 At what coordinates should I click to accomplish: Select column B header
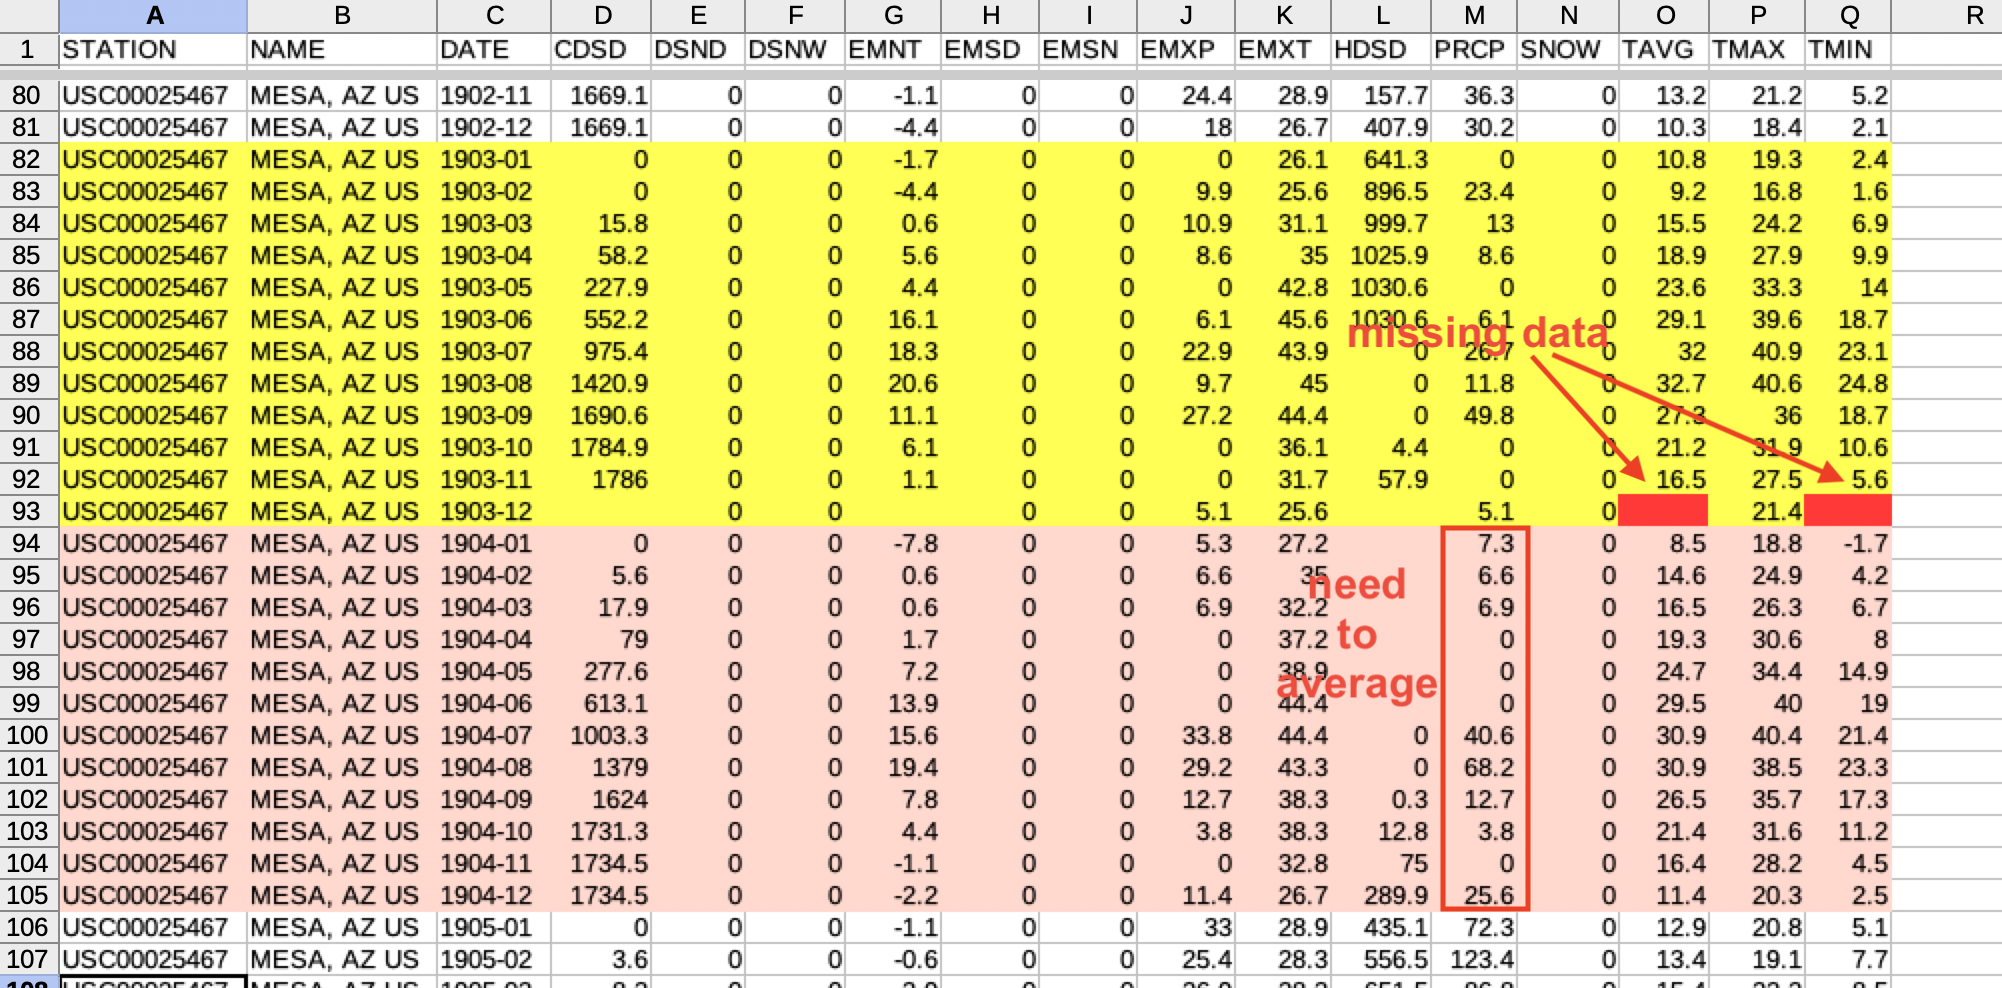[342, 15]
